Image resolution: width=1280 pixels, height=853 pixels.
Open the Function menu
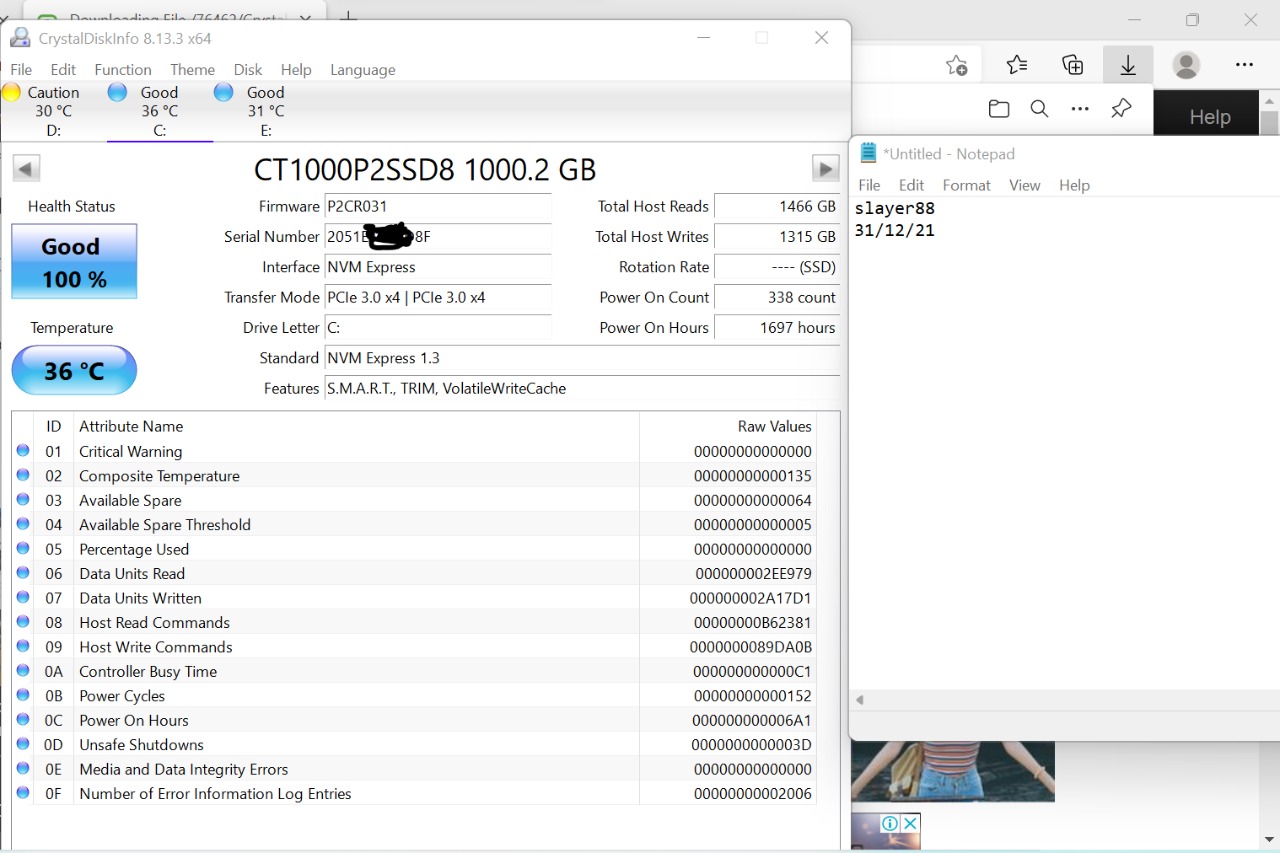tap(123, 70)
